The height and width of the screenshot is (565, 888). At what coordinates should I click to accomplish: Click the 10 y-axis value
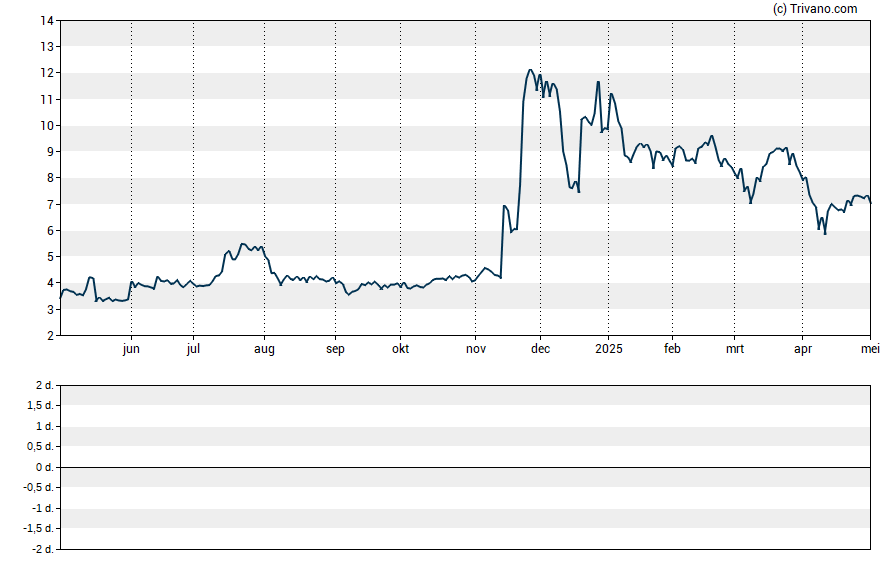47,126
